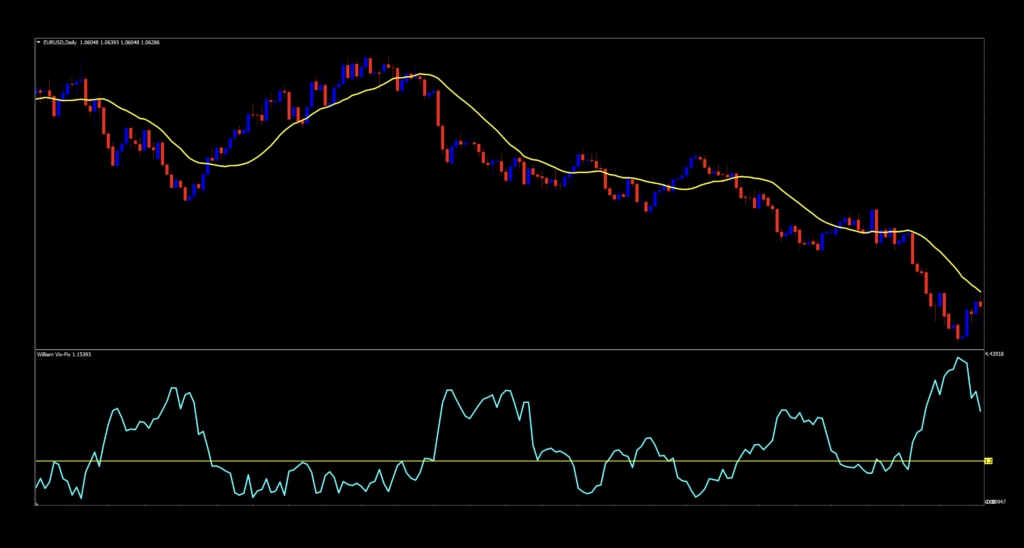Click the 4.43918 indicator scale maximum value

[x=994, y=354]
